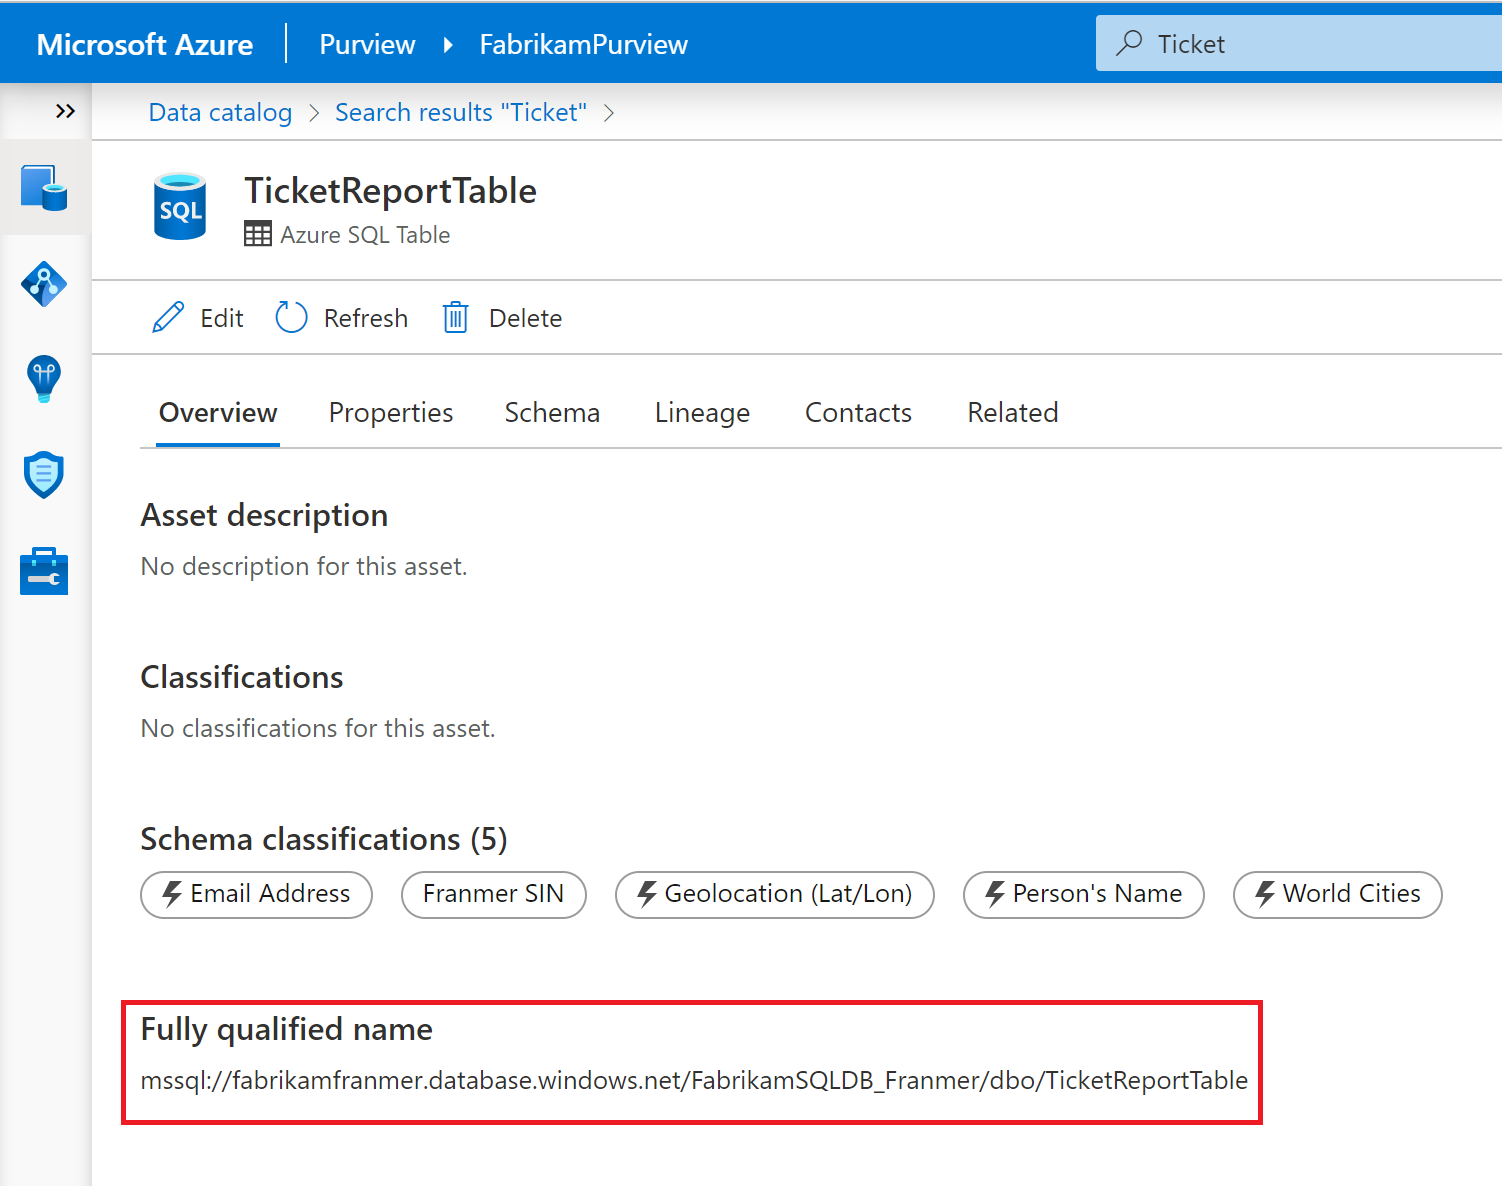1502x1186 pixels.
Task: Open the Data catalog sidebar icon
Action: (x=44, y=188)
